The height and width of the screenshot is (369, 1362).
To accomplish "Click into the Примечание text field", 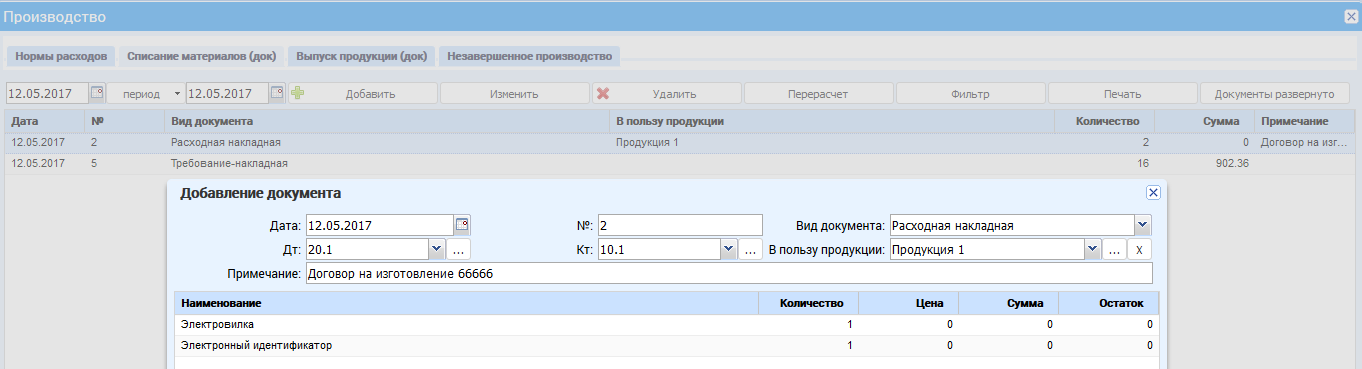I will coord(729,273).
